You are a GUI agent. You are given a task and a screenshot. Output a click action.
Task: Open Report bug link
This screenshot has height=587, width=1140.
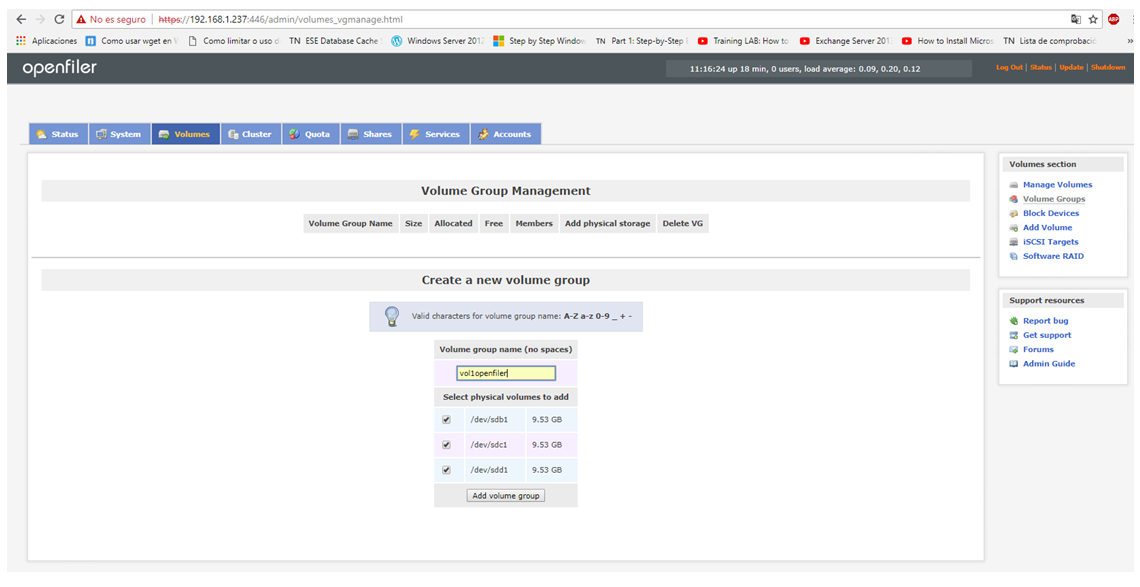click(1045, 321)
